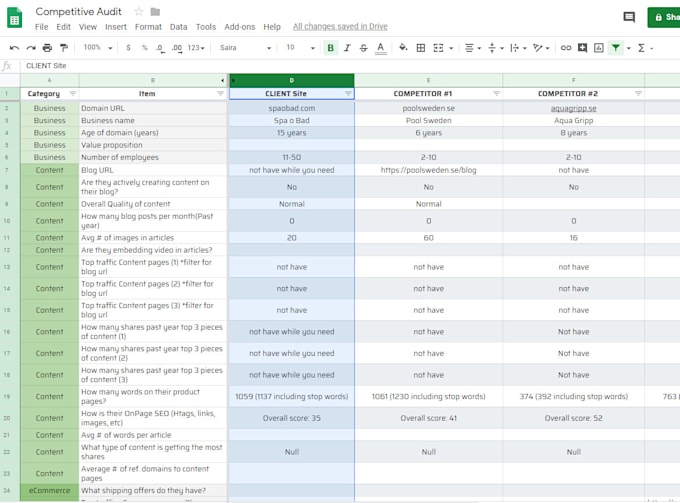Screen dimensions: 680x503
Task: Click the undo arrow icon
Action: point(14,48)
